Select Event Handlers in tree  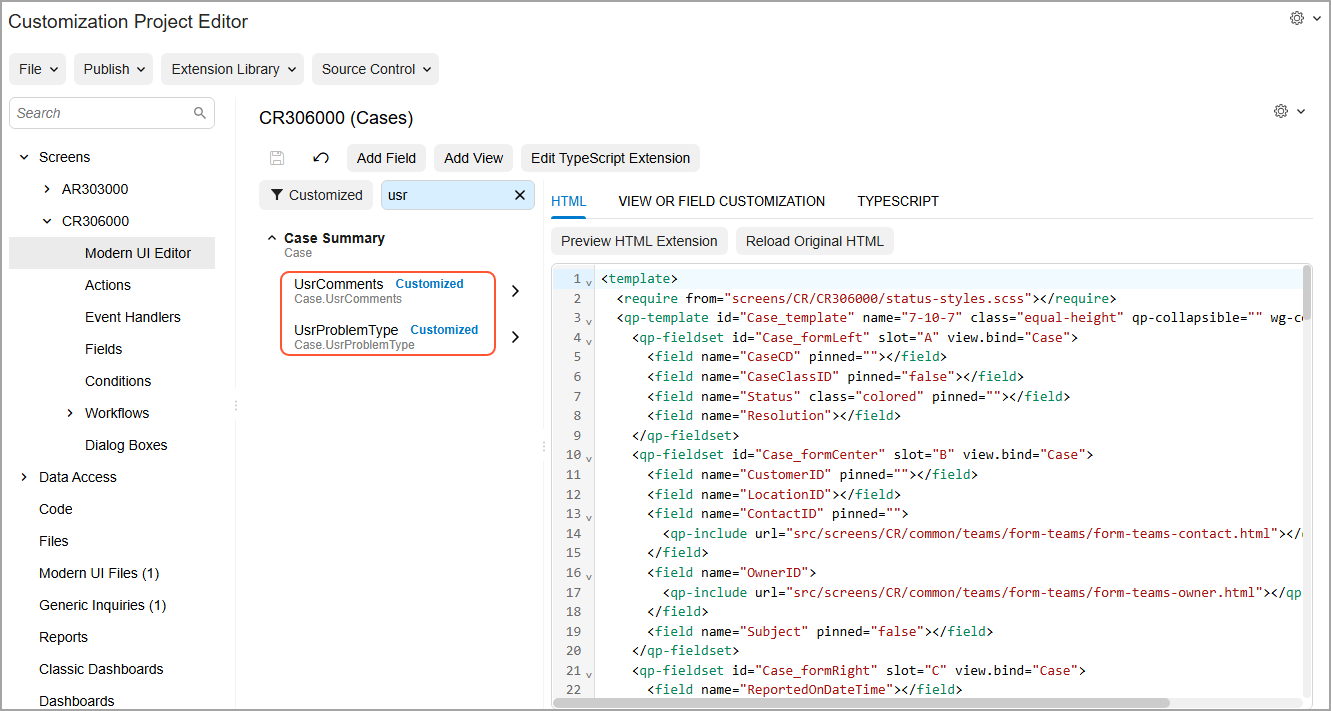(133, 317)
